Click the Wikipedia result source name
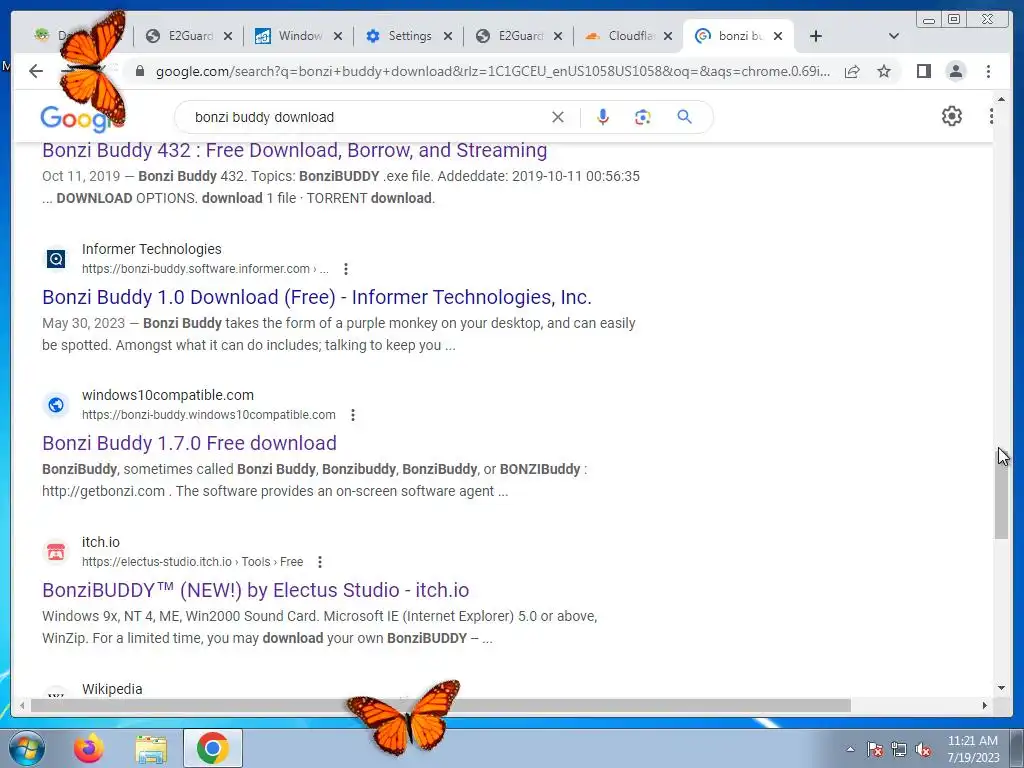This screenshot has width=1024, height=768. pyautogui.click(x=112, y=689)
